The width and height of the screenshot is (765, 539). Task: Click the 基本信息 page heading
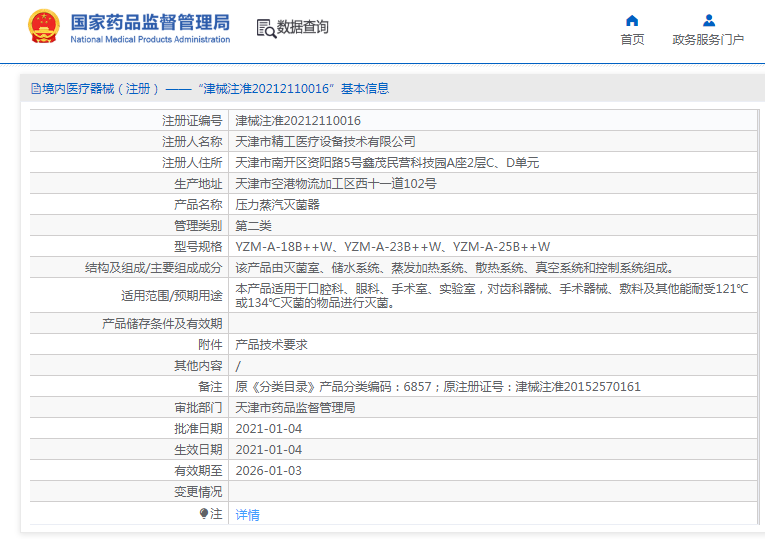click(x=365, y=89)
